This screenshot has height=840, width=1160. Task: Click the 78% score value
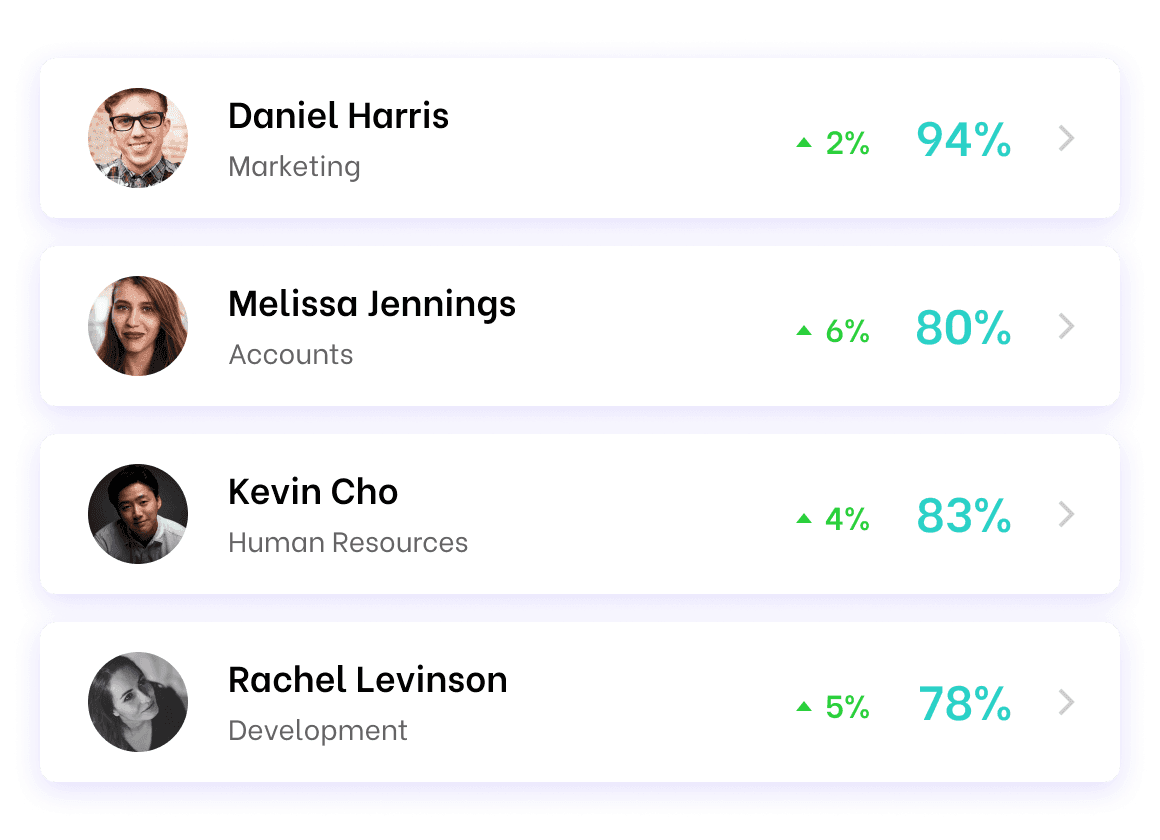(x=964, y=704)
